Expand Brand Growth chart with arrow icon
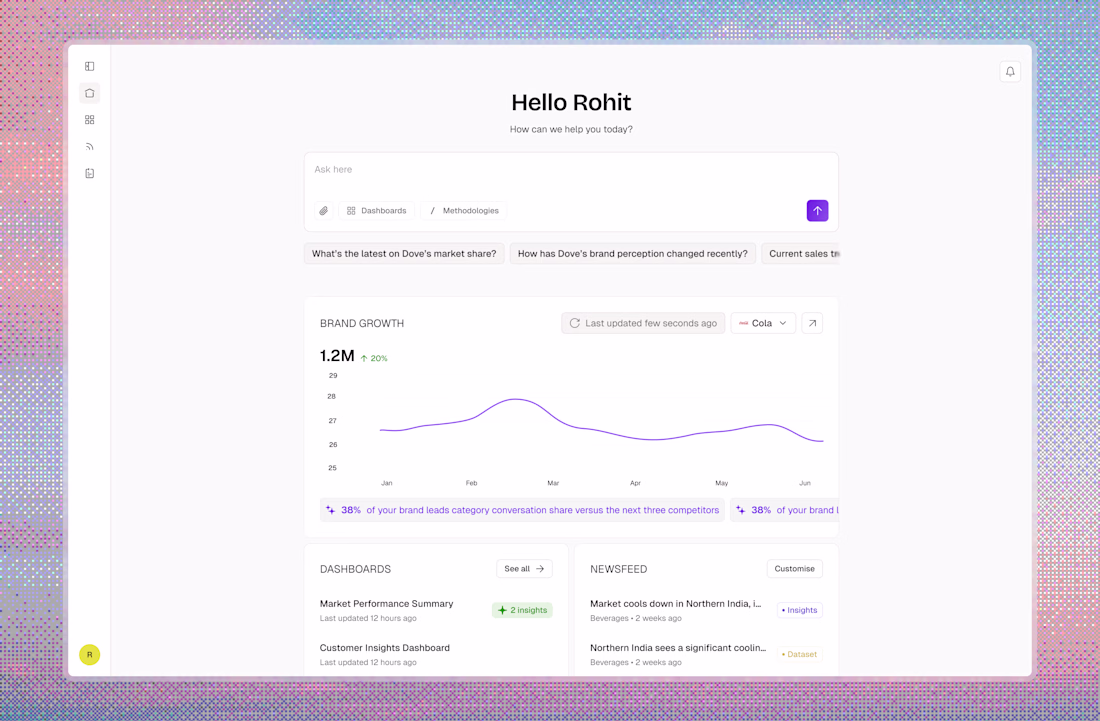This screenshot has width=1100, height=721. (812, 323)
